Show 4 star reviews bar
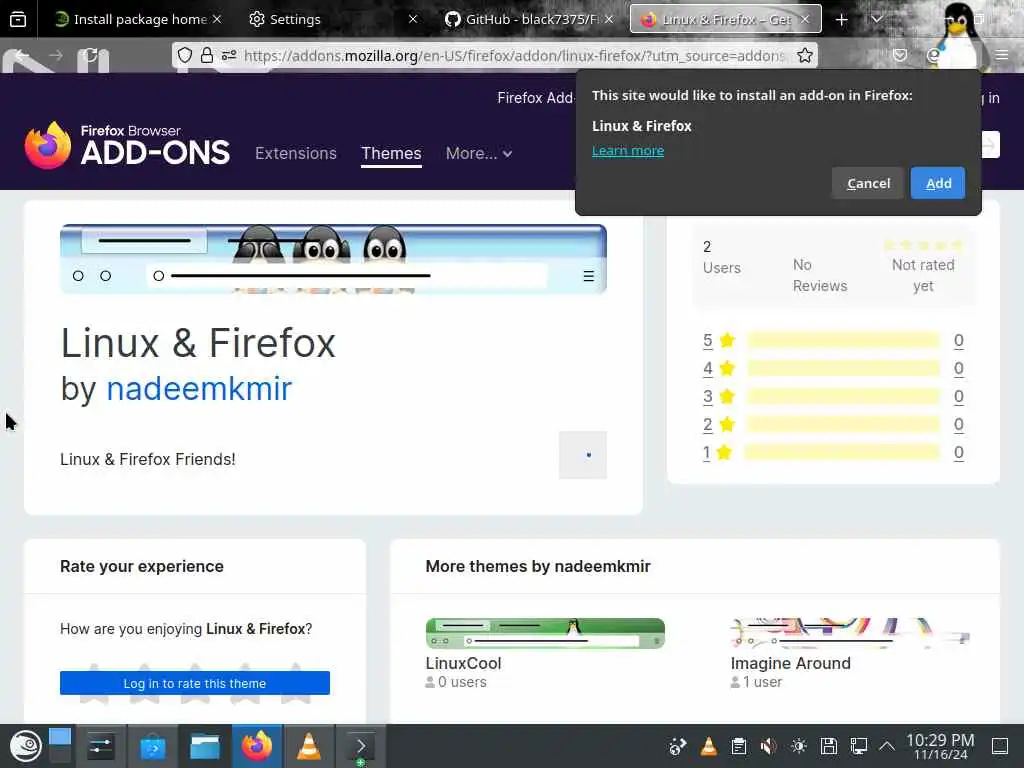Screen dimensions: 1024x768 tap(843, 368)
